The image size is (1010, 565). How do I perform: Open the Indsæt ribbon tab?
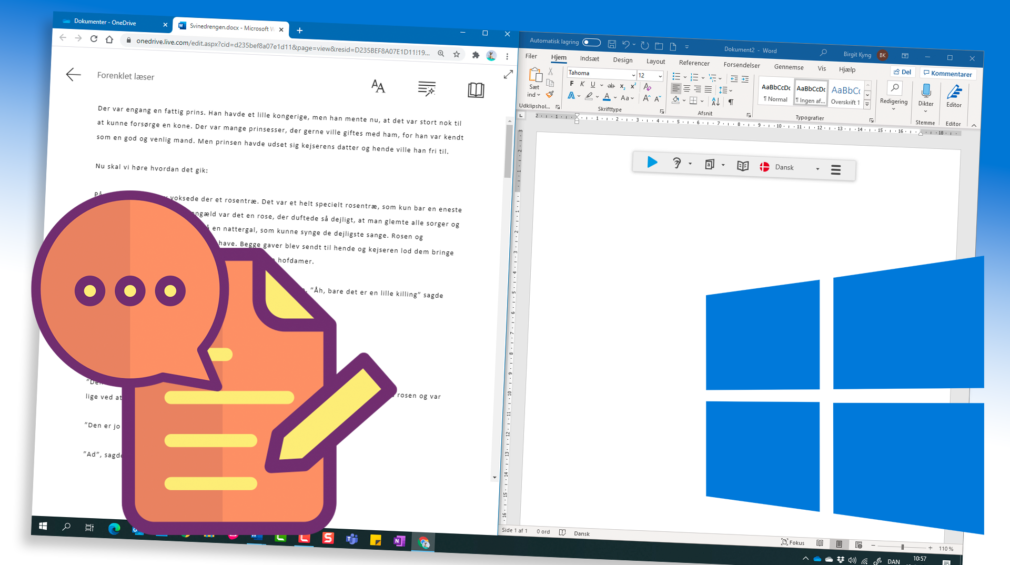(589, 59)
